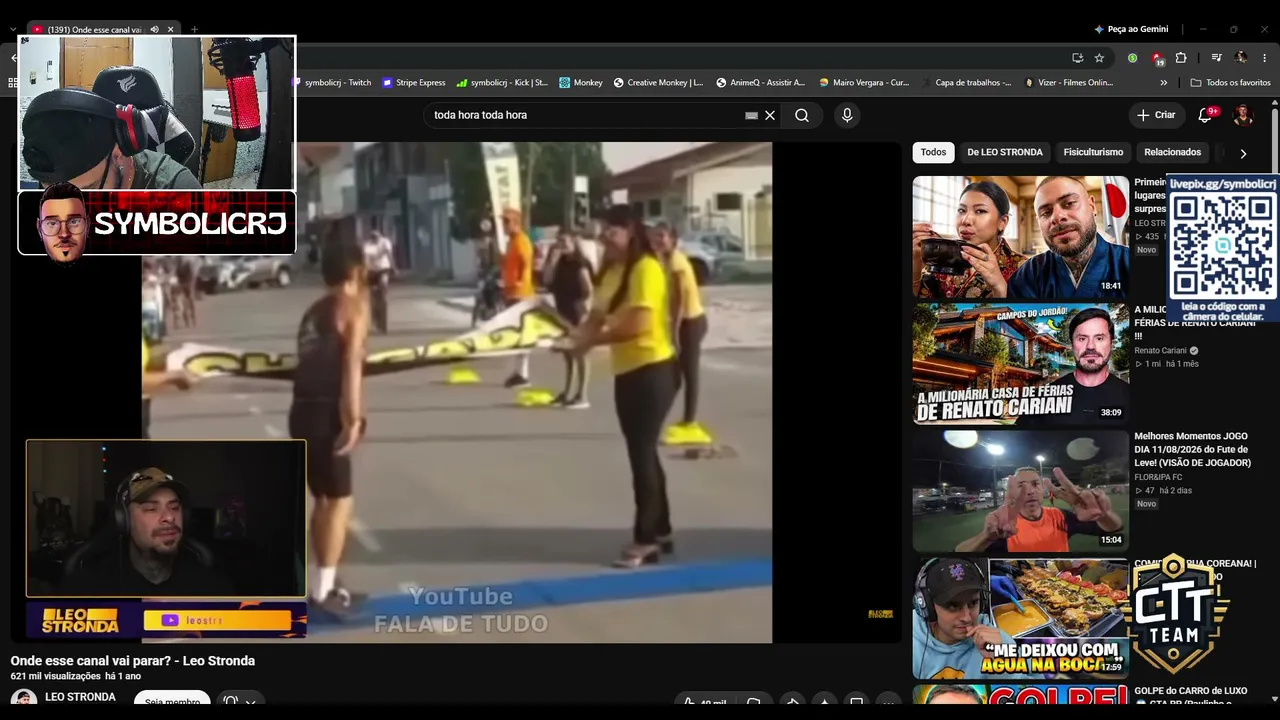
Task: Select the Relacionados filter chip
Action: pos(1172,153)
